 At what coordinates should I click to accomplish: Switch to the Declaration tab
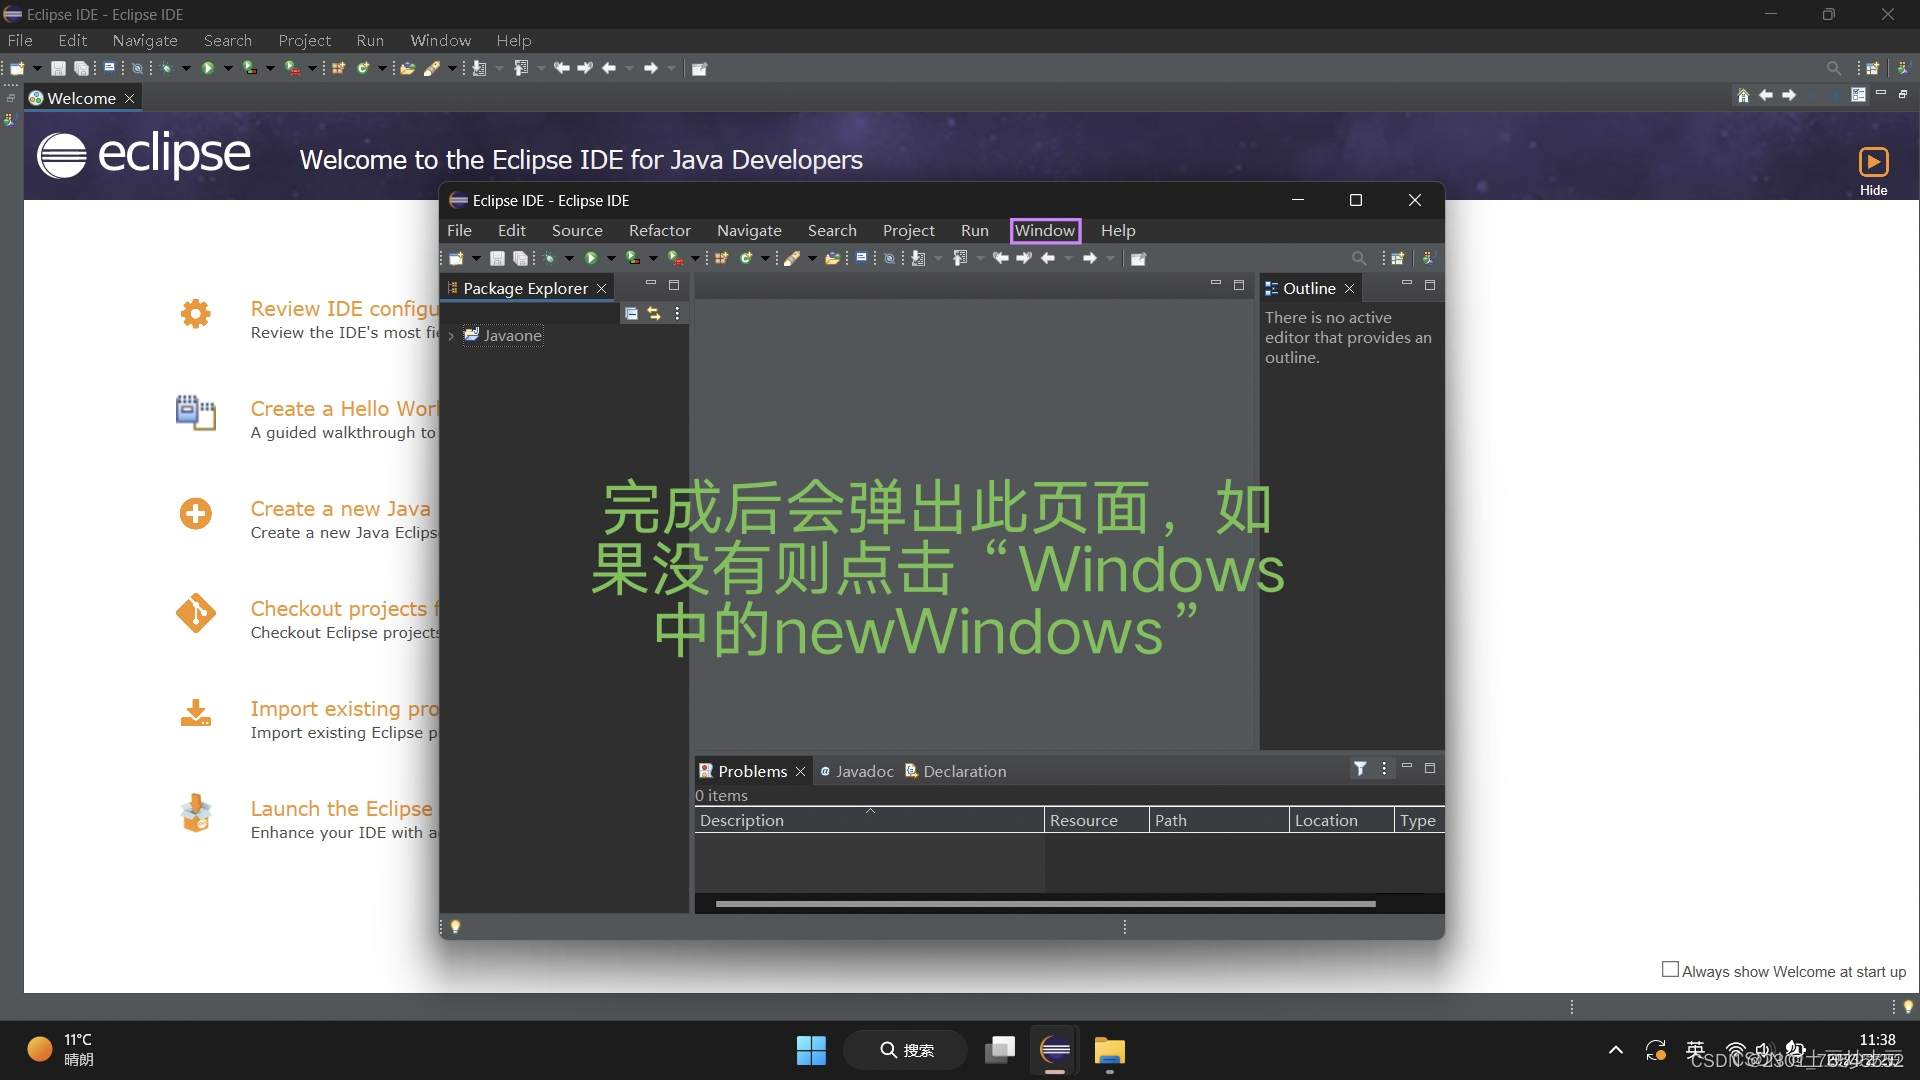point(963,770)
